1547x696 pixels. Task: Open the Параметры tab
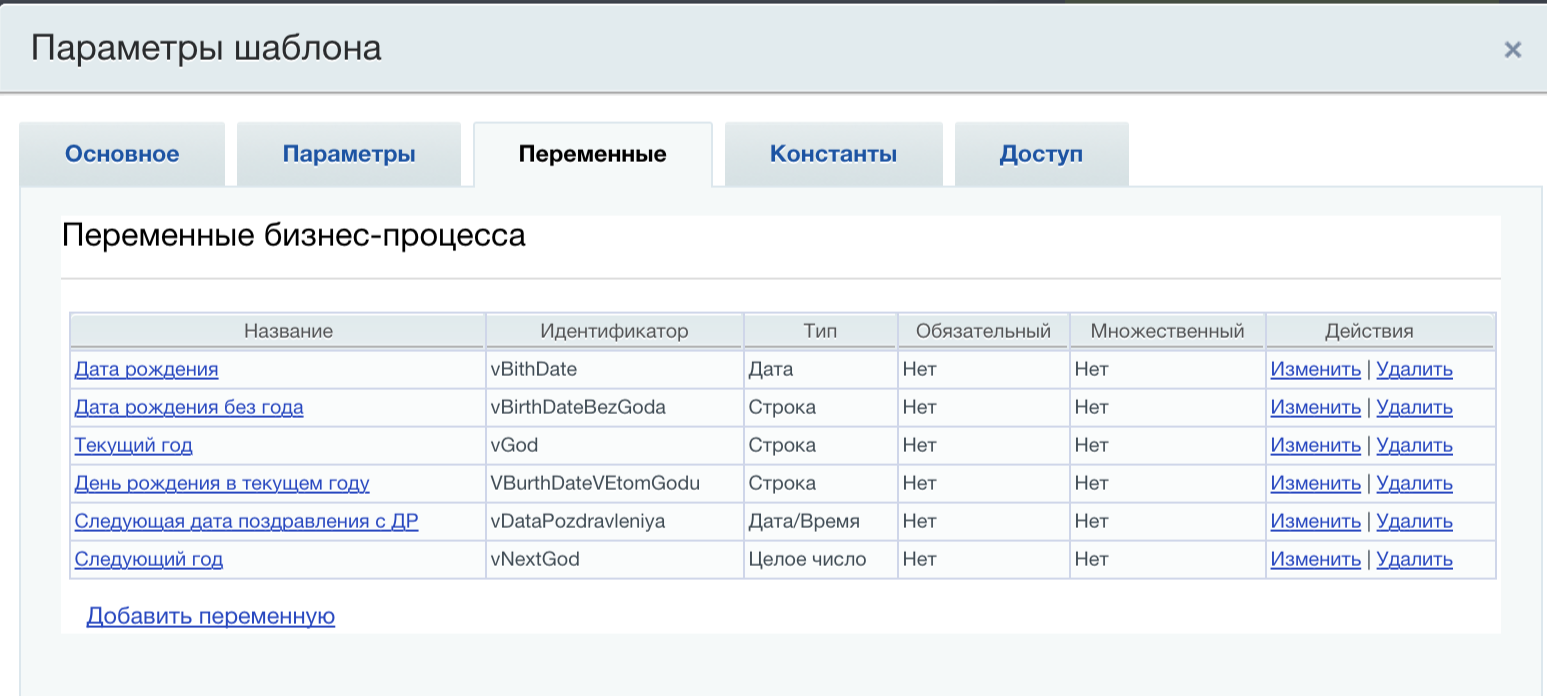tap(348, 154)
